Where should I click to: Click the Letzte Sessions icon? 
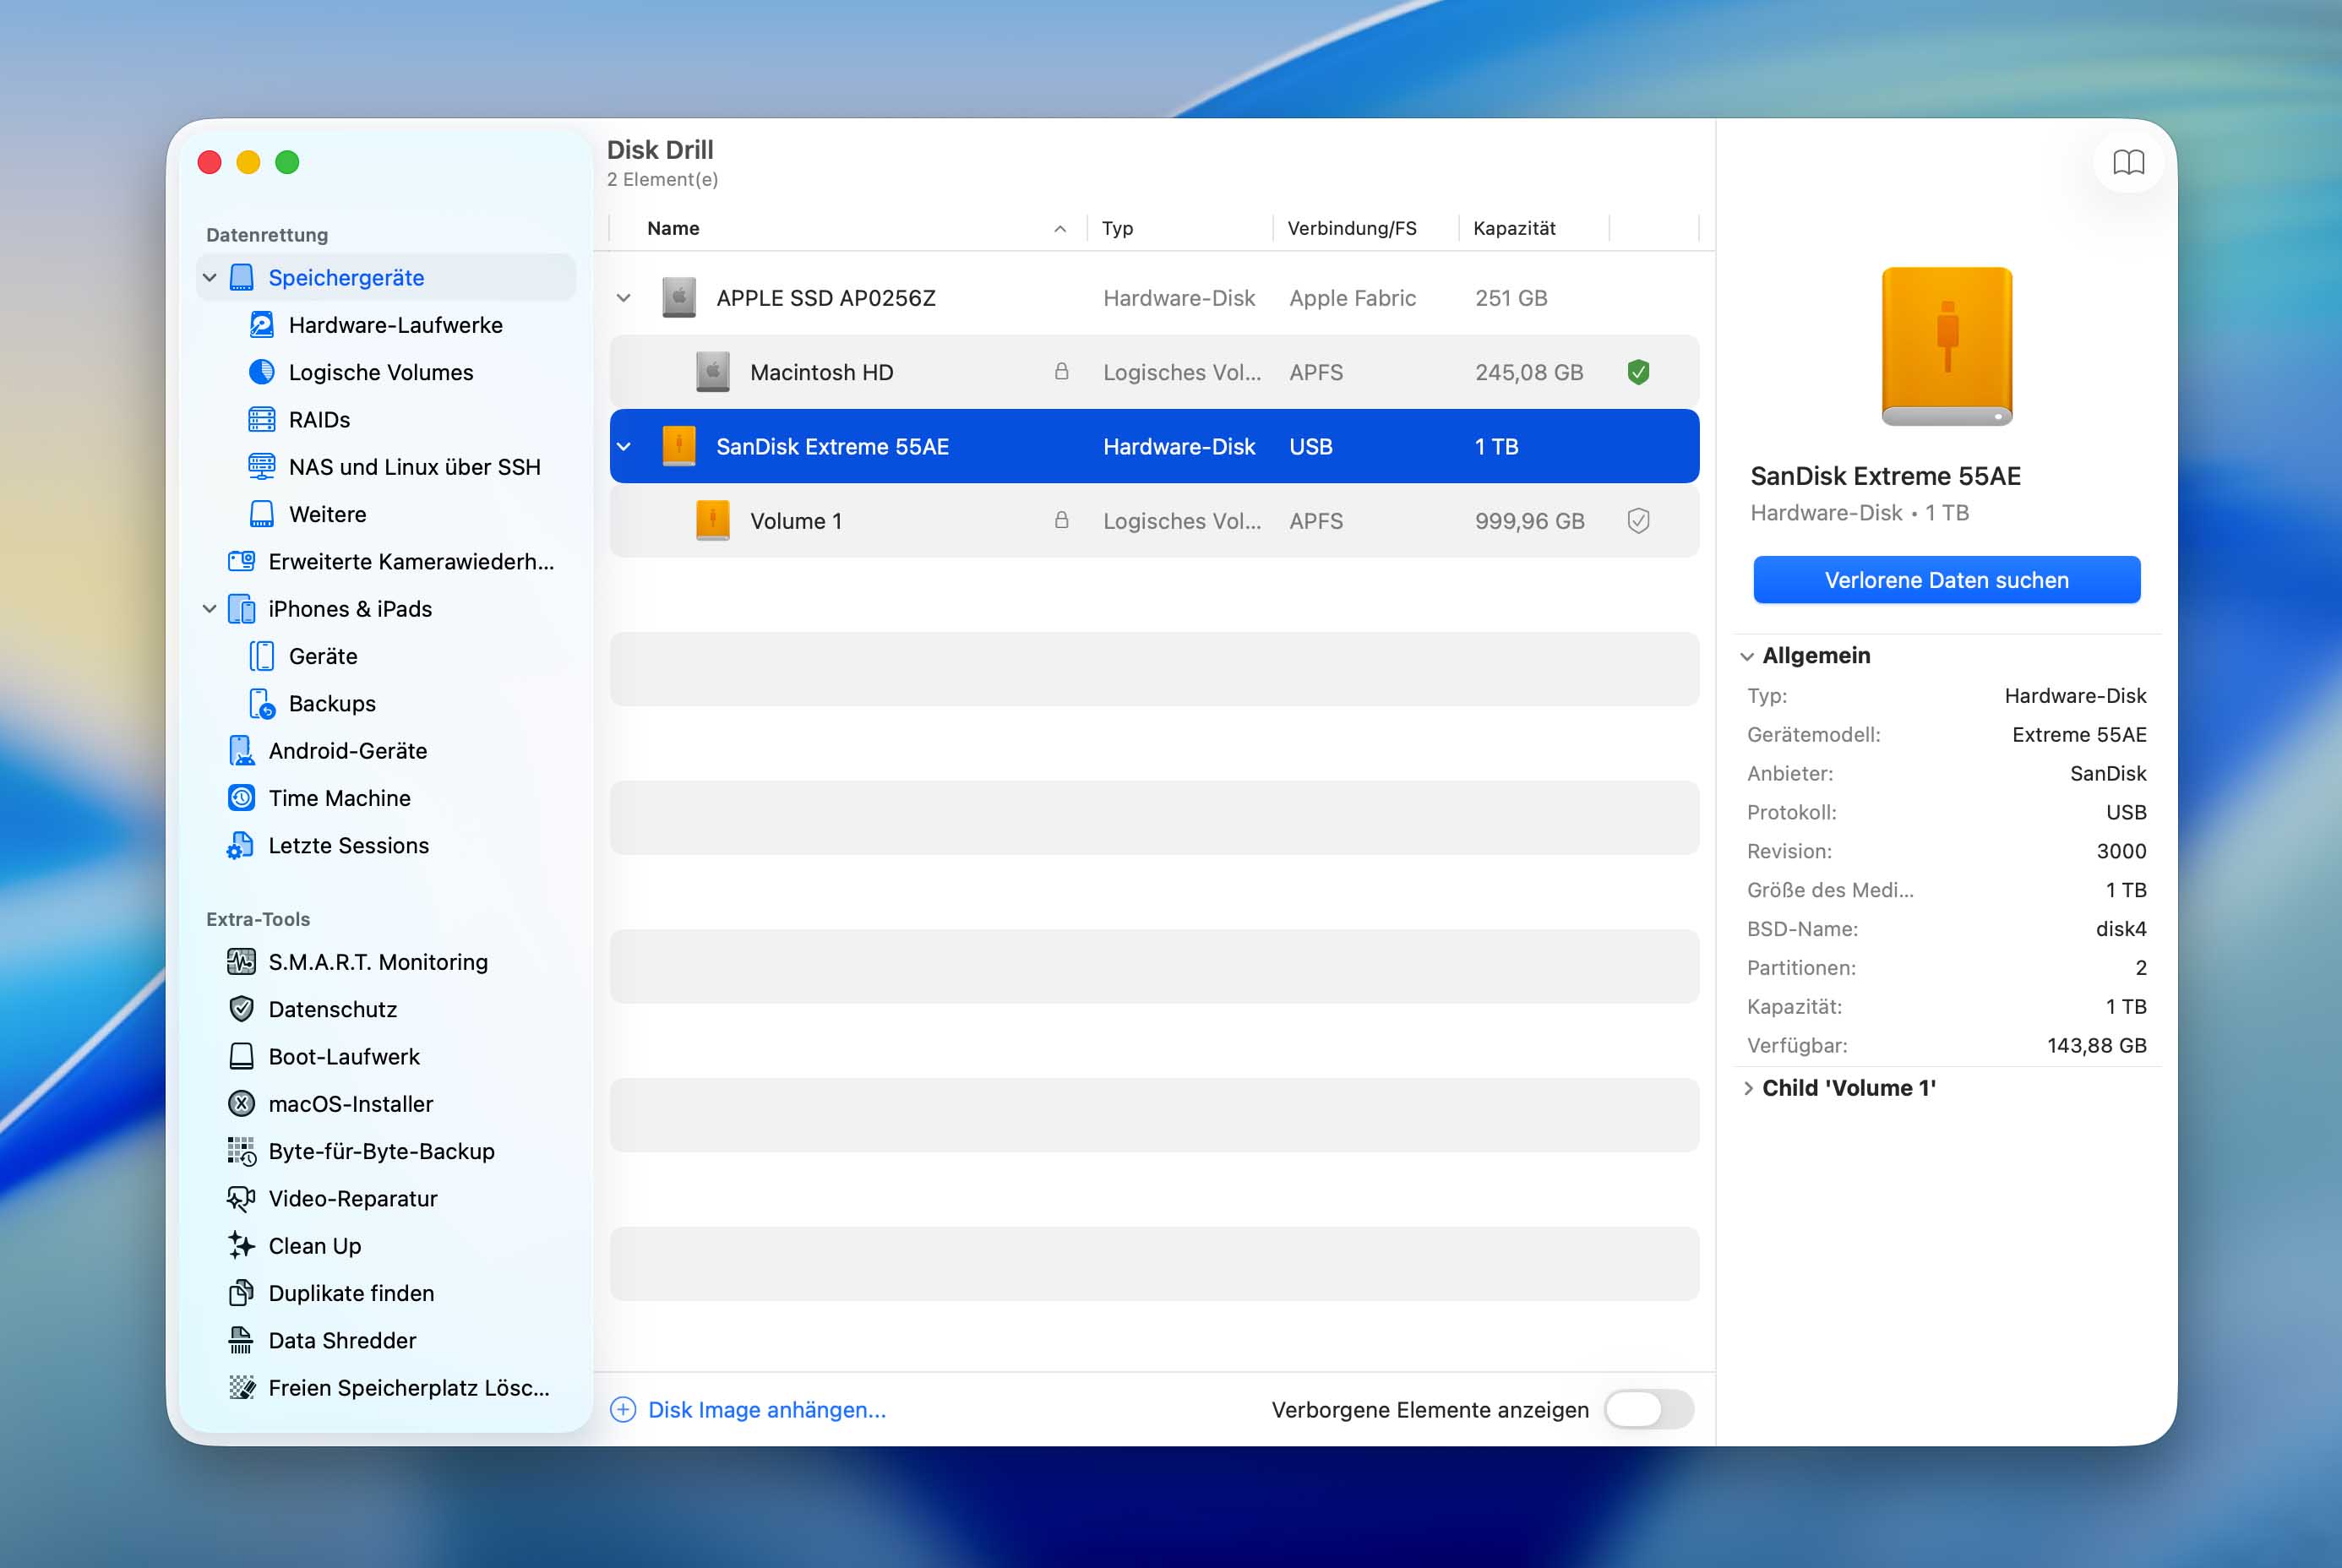[x=241, y=845]
